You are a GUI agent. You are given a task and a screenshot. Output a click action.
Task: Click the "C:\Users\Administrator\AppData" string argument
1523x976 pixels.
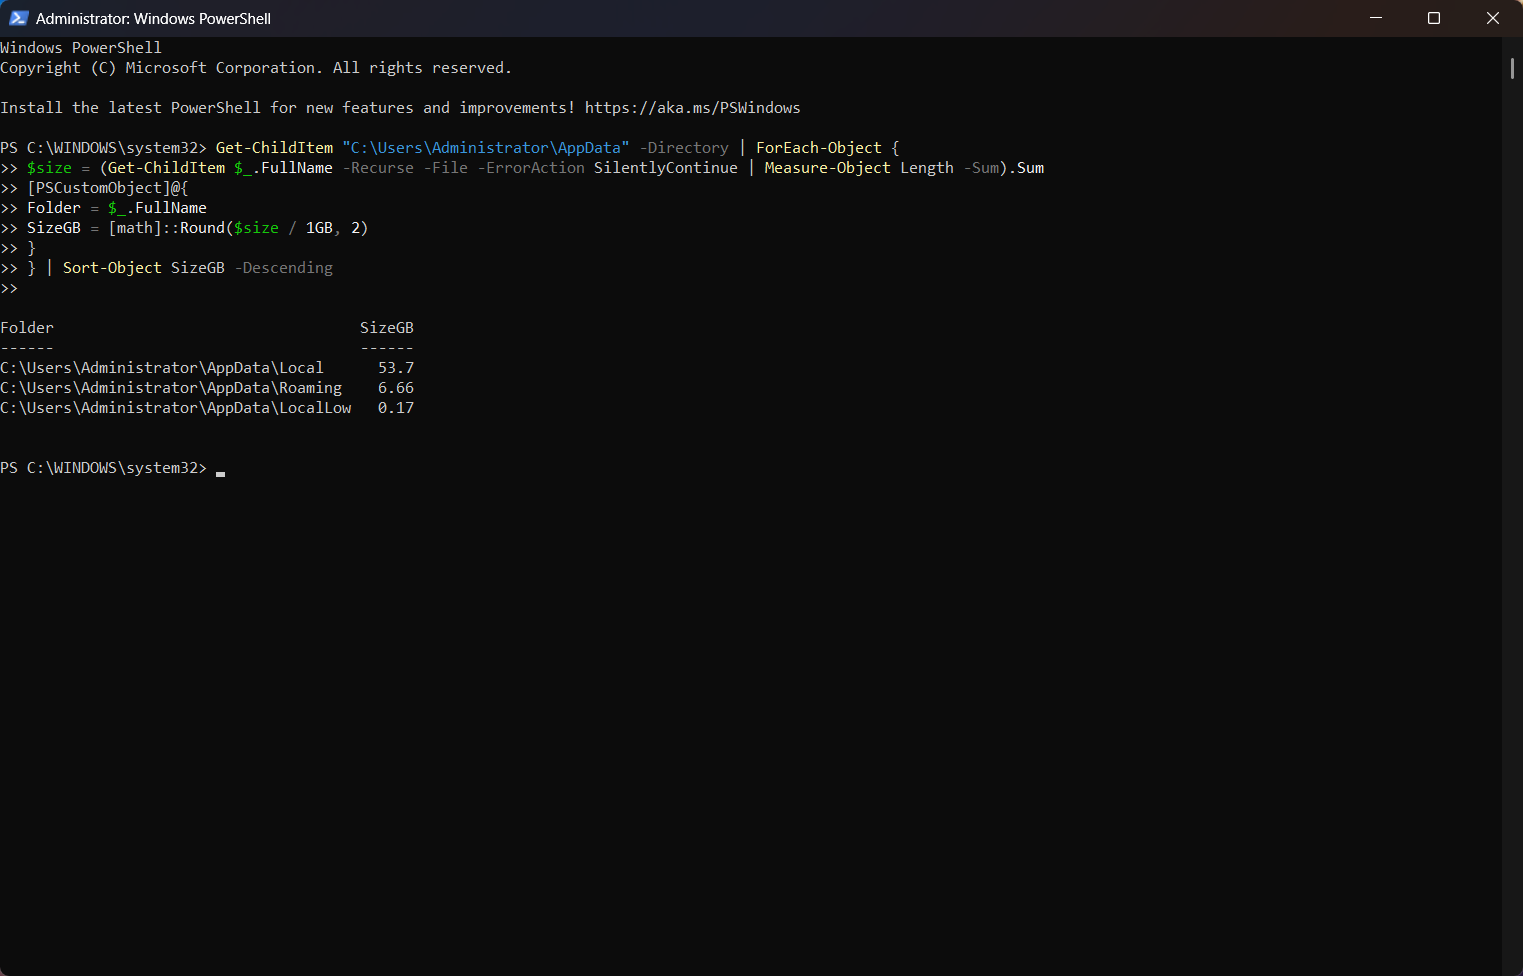pos(486,148)
